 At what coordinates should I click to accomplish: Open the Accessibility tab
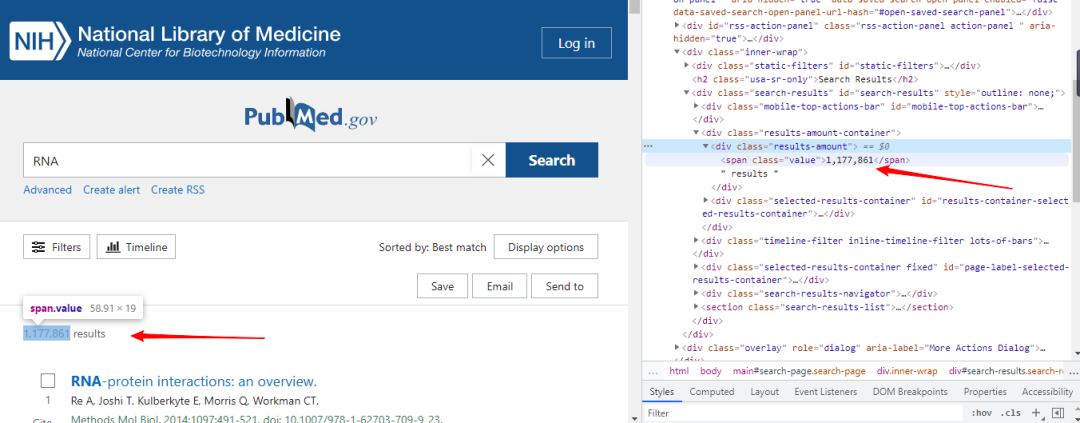[1046, 391]
